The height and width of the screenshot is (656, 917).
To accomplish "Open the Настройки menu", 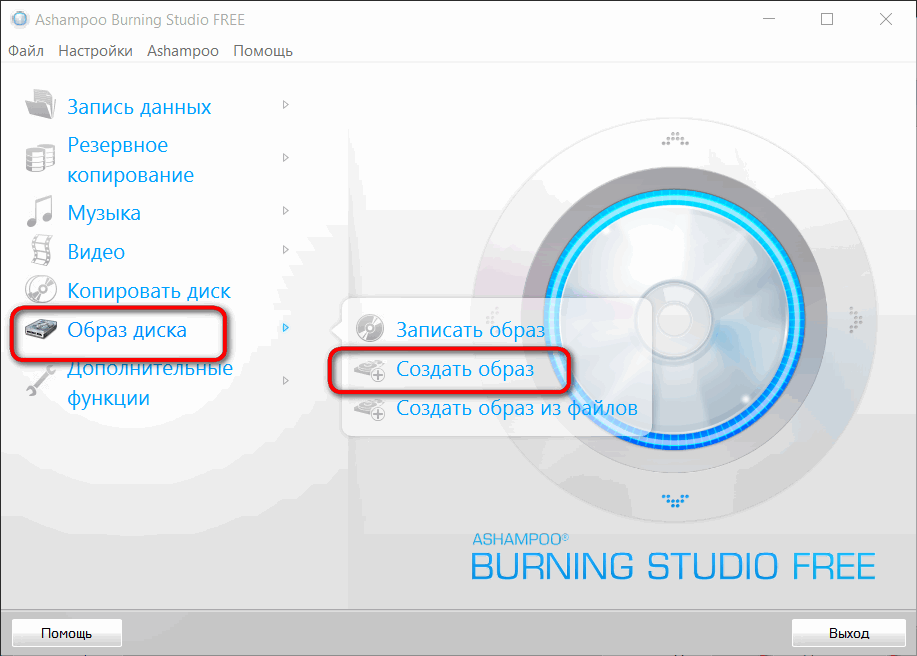I will [x=95, y=51].
